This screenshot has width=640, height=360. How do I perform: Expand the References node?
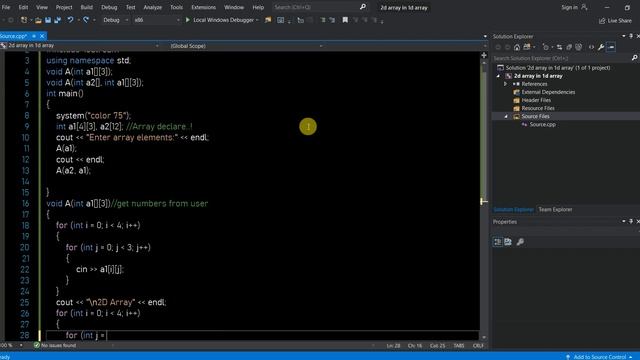pos(506,84)
